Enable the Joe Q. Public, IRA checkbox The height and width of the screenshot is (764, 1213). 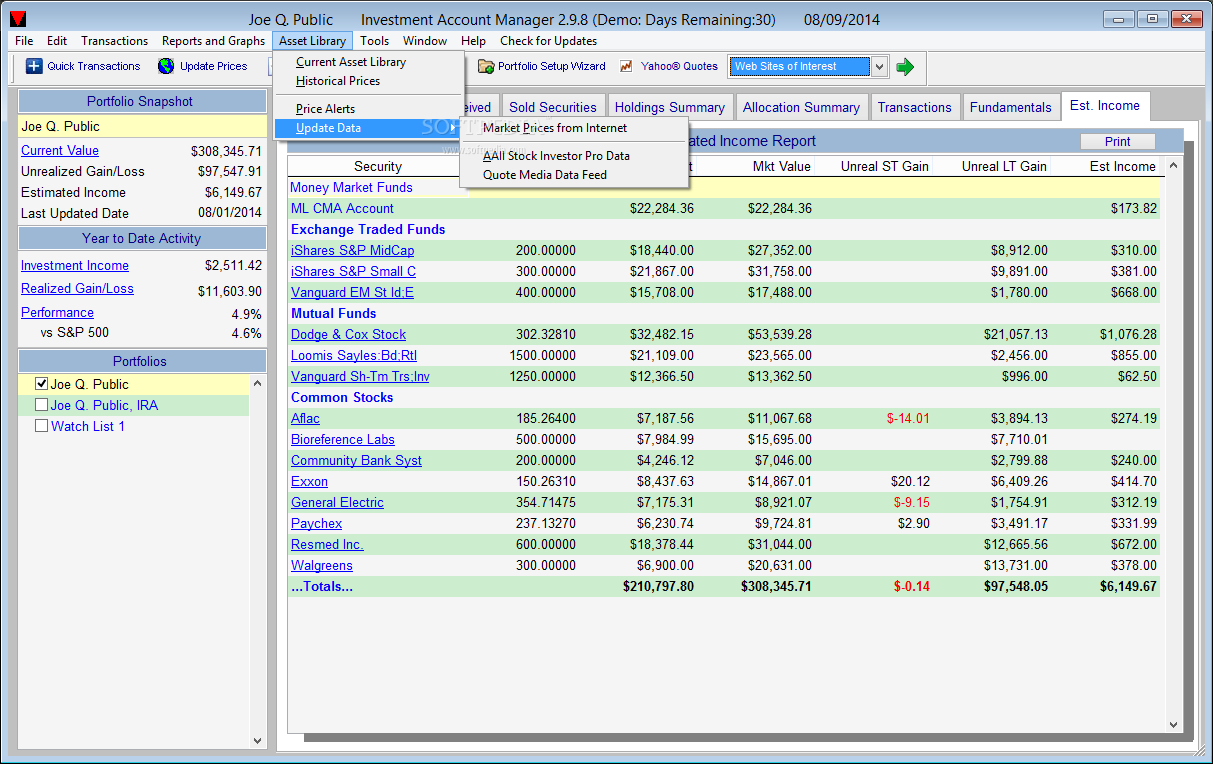coord(41,405)
